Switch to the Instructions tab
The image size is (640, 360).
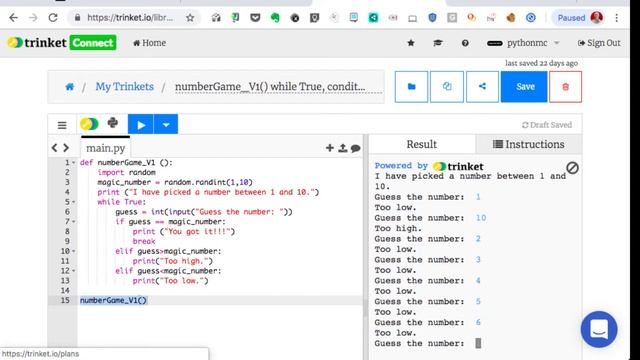click(x=529, y=144)
